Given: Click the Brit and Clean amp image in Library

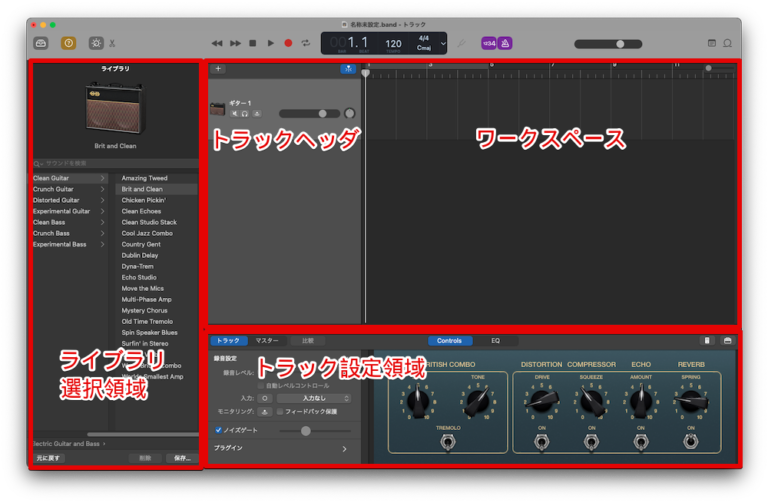Looking at the screenshot, I should pos(115,108).
